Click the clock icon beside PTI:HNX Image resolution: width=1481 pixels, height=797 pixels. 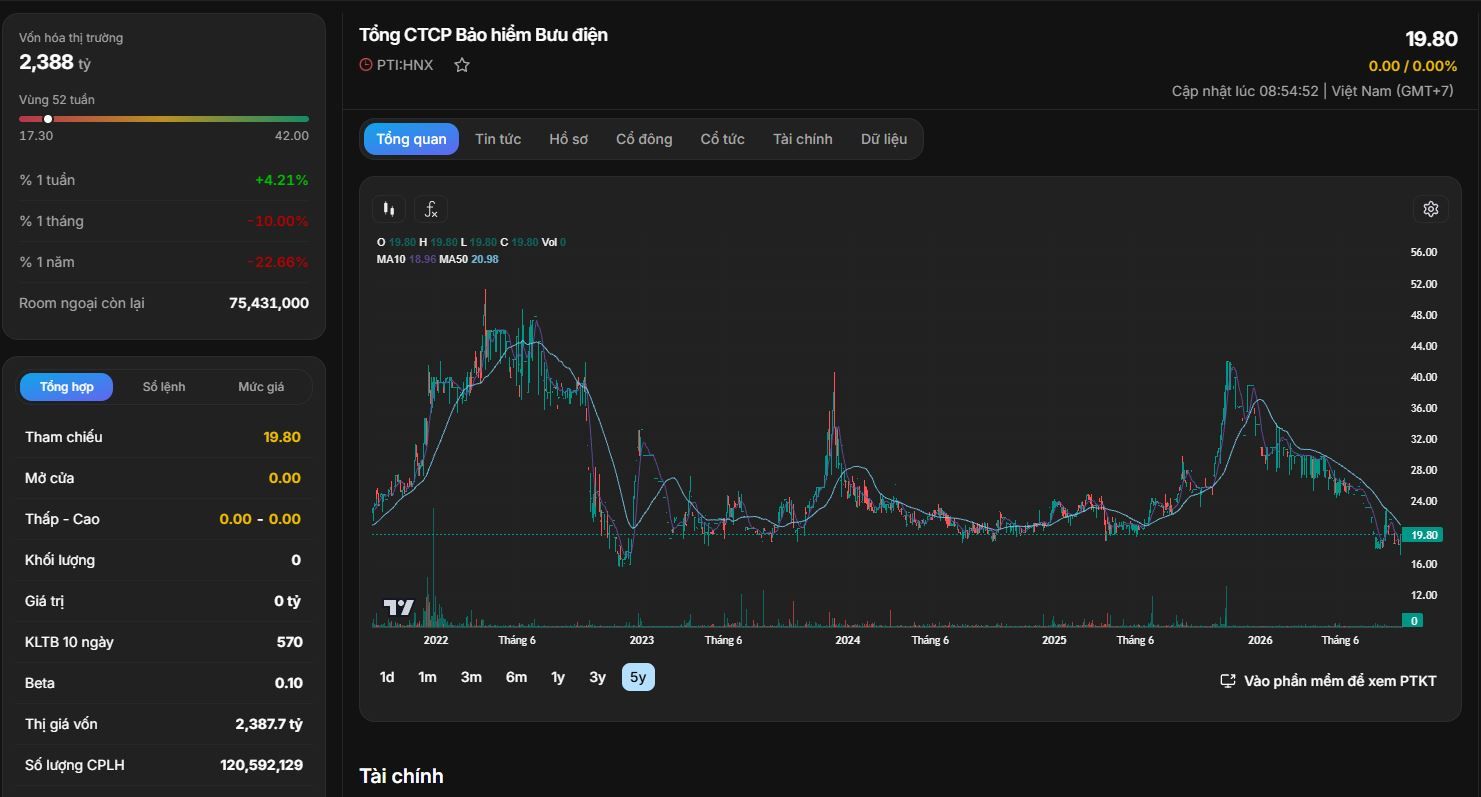[366, 65]
